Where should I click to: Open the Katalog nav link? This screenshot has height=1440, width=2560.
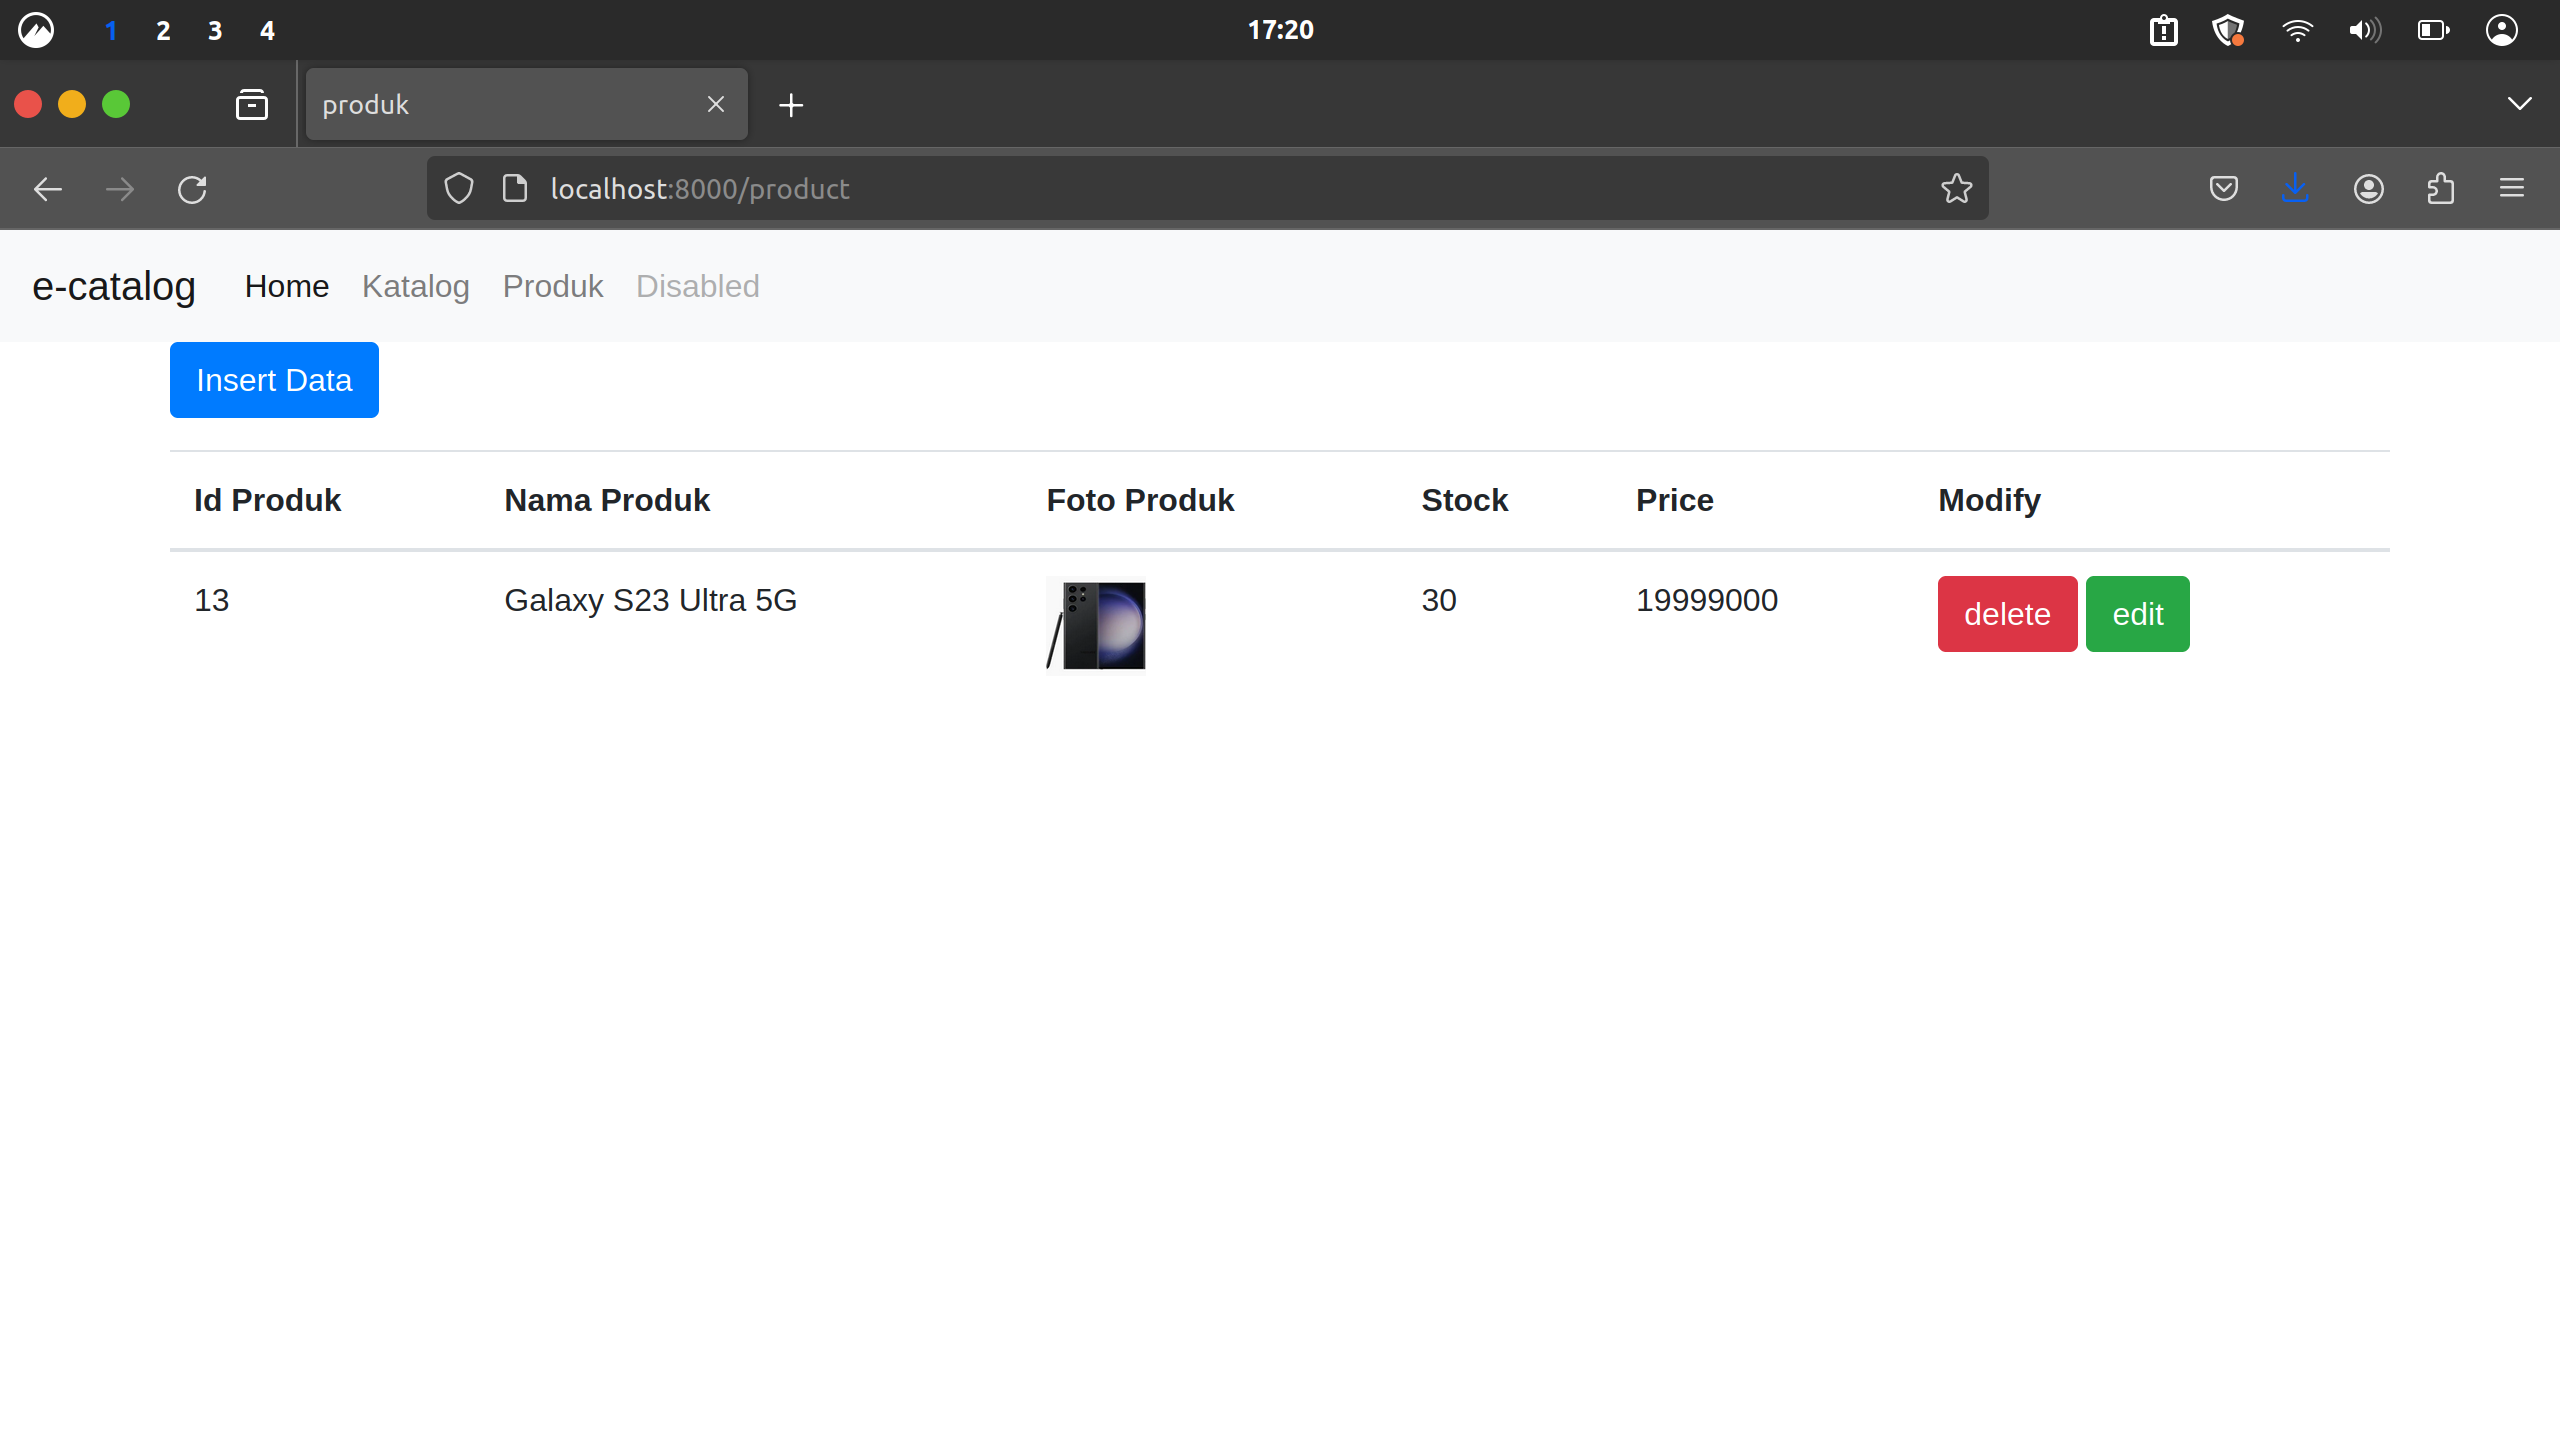pyautogui.click(x=415, y=287)
